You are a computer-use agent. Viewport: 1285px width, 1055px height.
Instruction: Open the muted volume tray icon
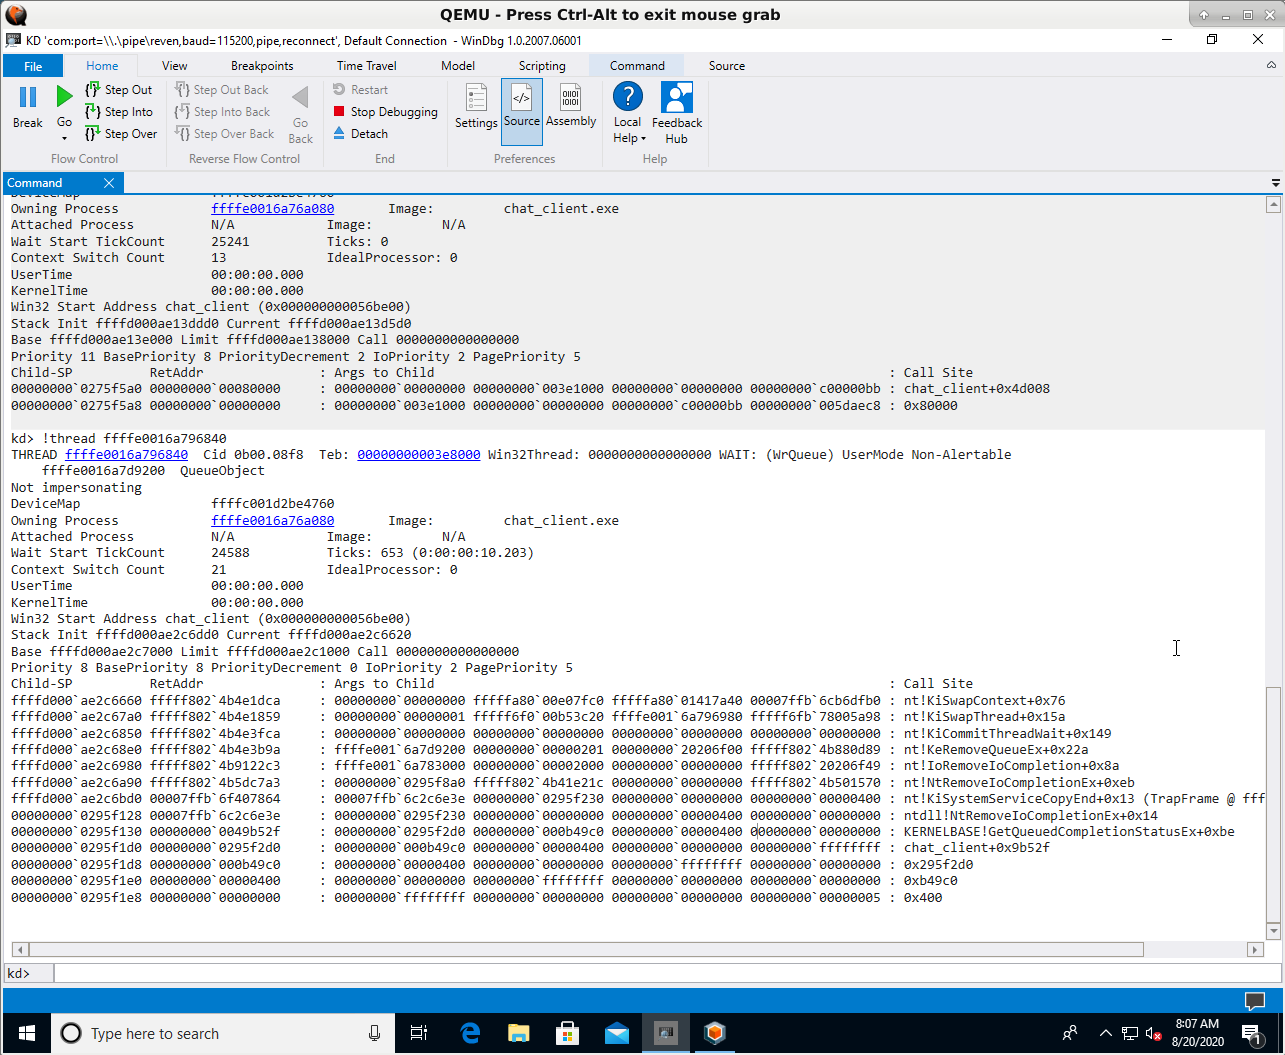1153,1033
